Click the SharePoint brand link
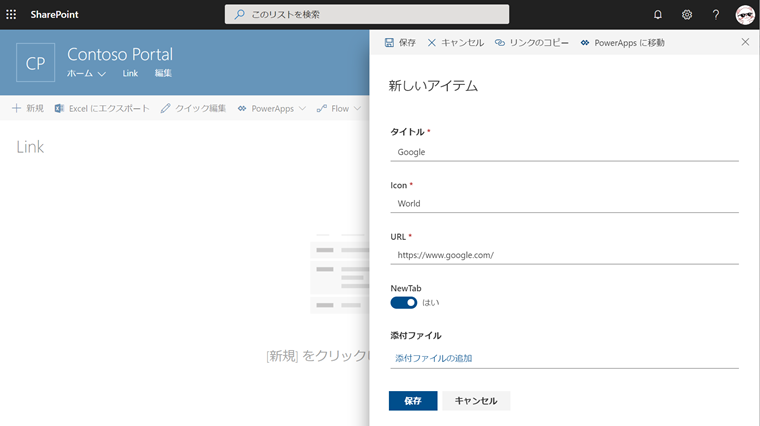The width and height of the screenshot is (760, 426). pyautogui.click(x=54, y=15)
